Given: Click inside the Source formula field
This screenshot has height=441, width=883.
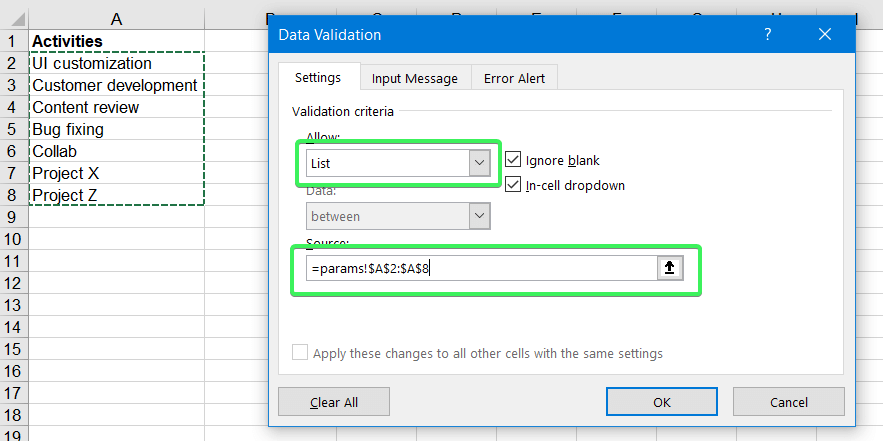Looking at the screenshot, I should [480, 268].
